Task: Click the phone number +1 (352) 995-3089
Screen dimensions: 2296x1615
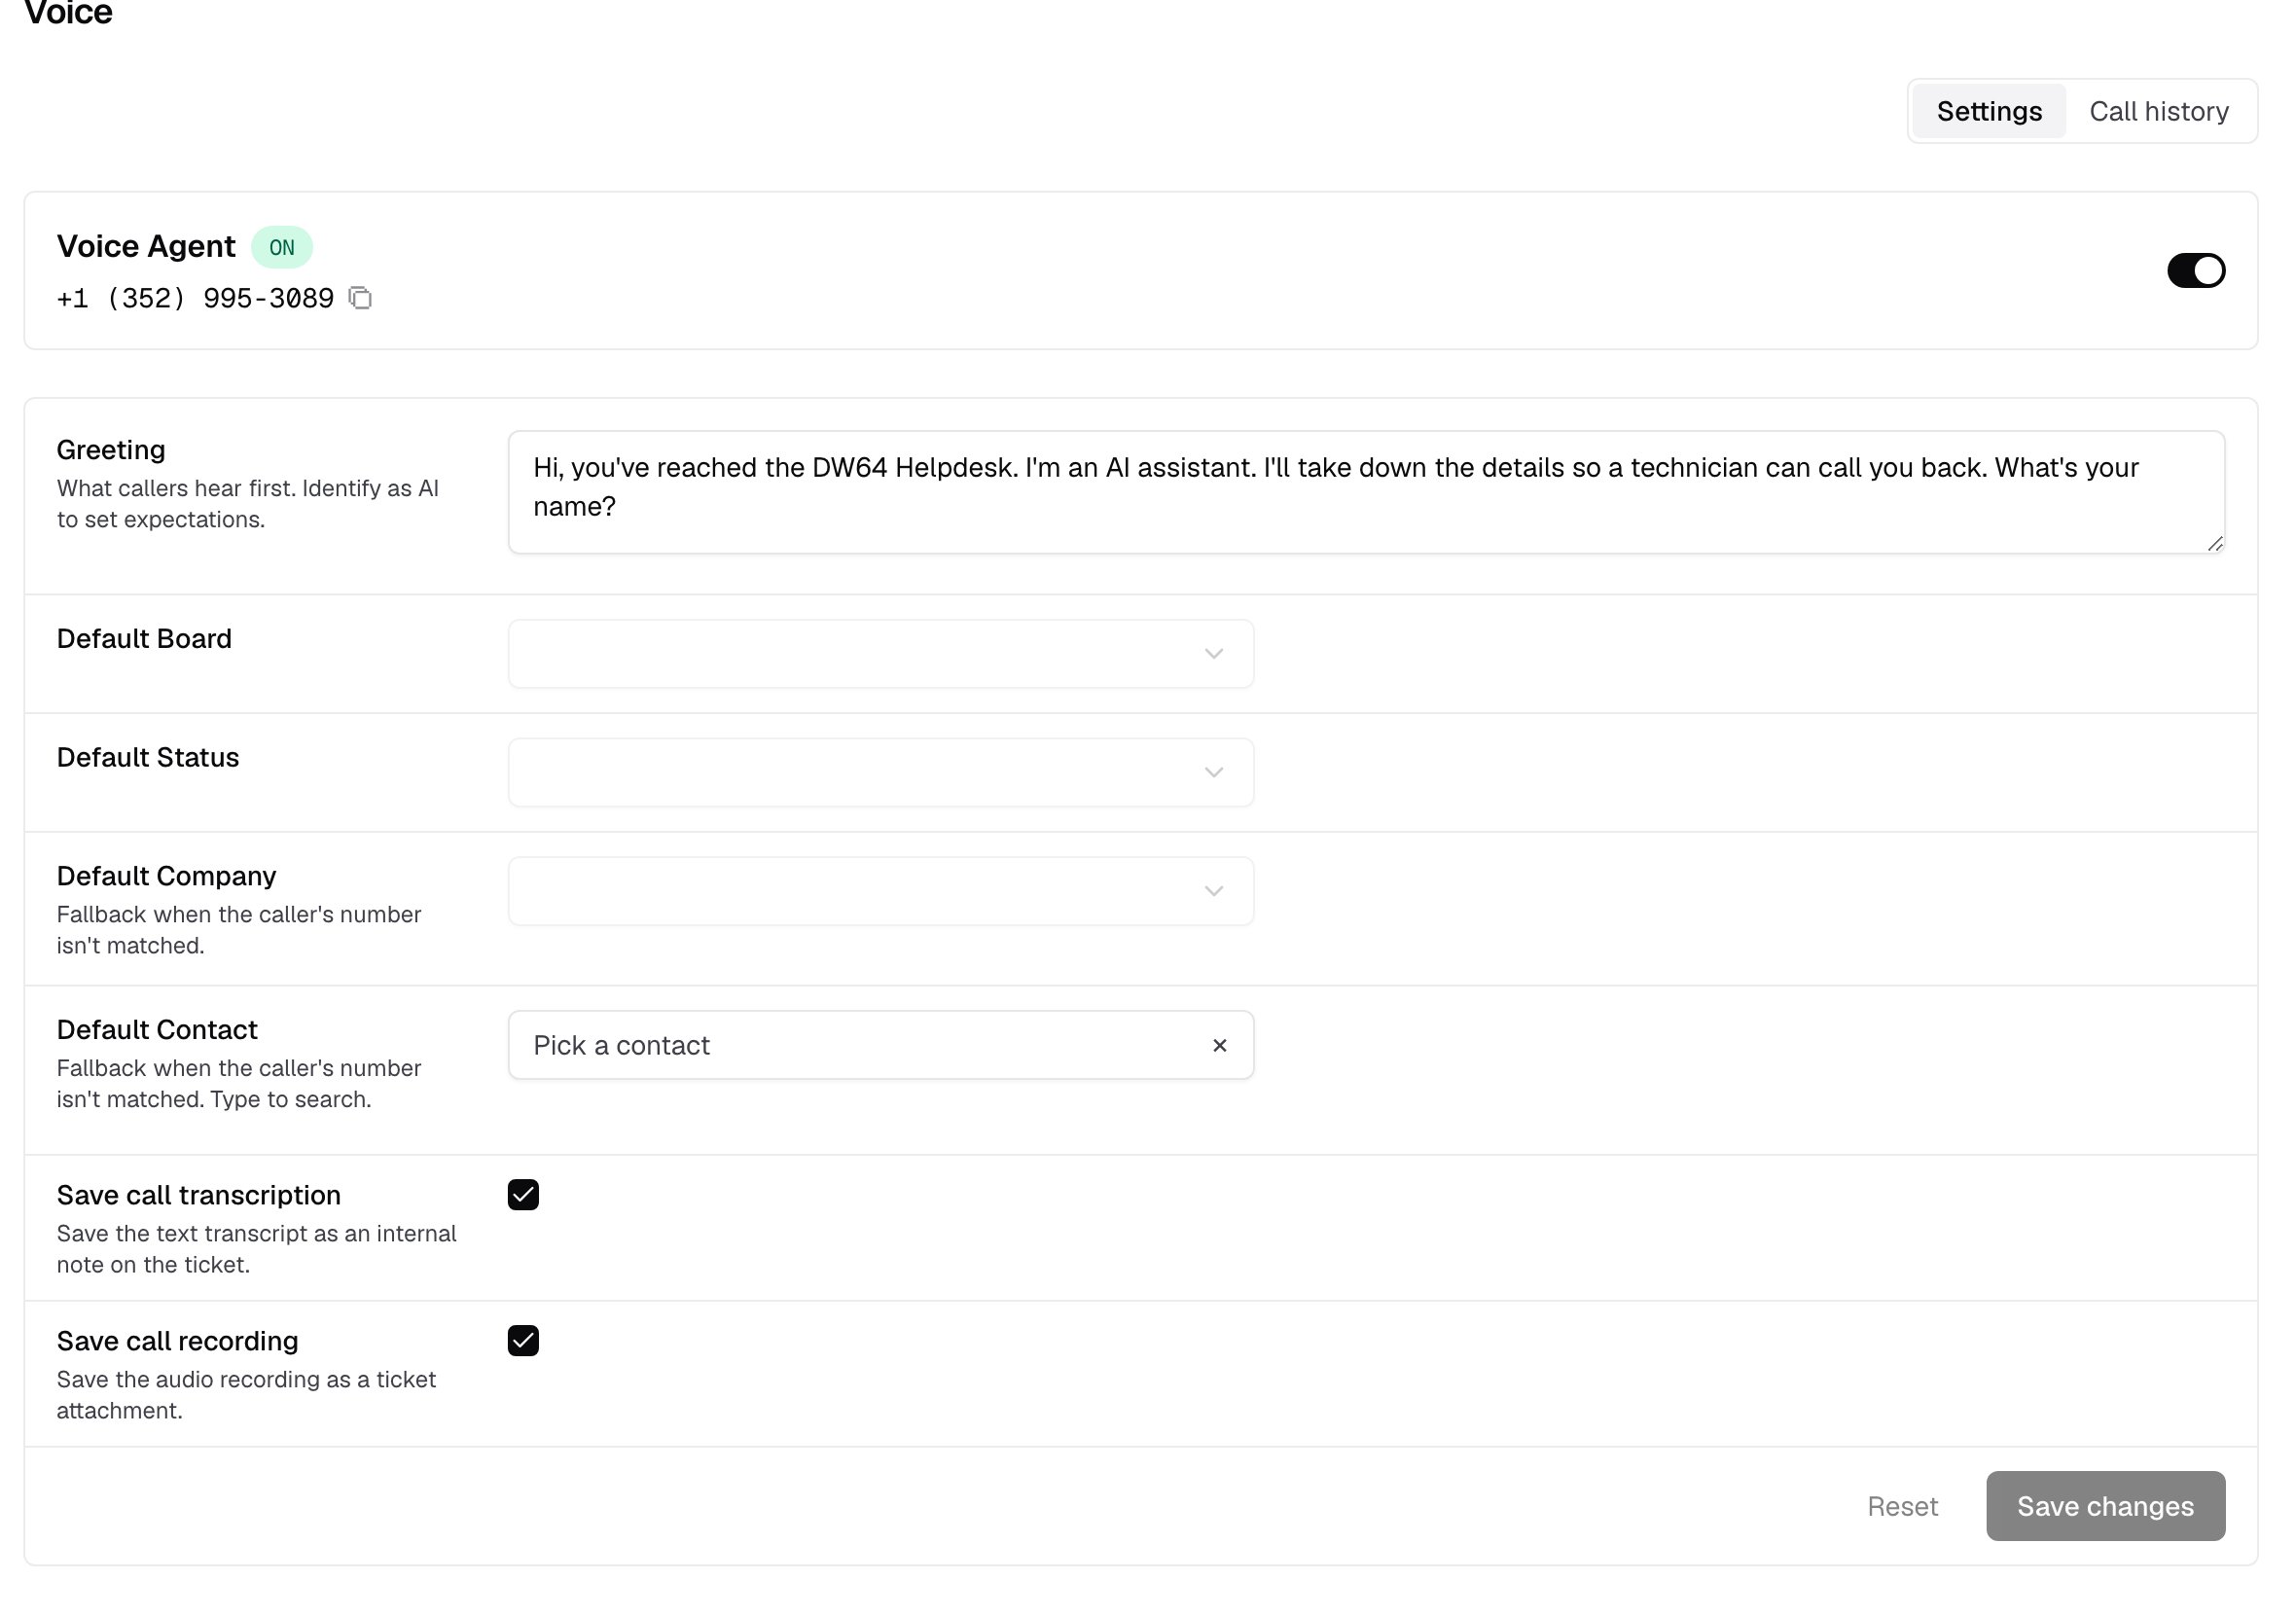Action: tap(195, 298)
